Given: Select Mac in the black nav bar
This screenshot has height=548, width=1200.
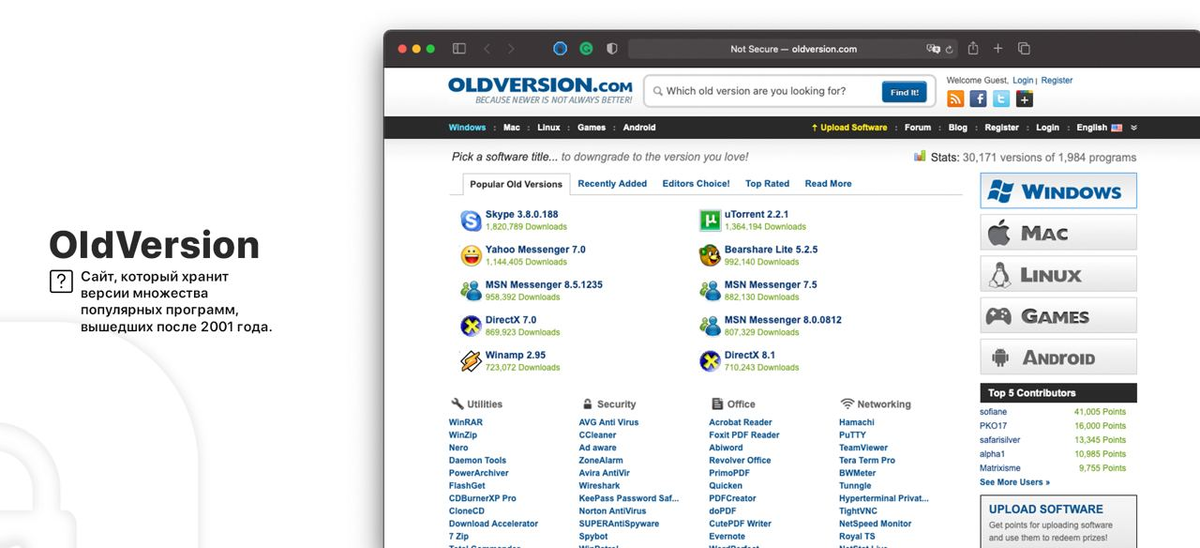Looking at the screenshot, I should click(512, 128).
